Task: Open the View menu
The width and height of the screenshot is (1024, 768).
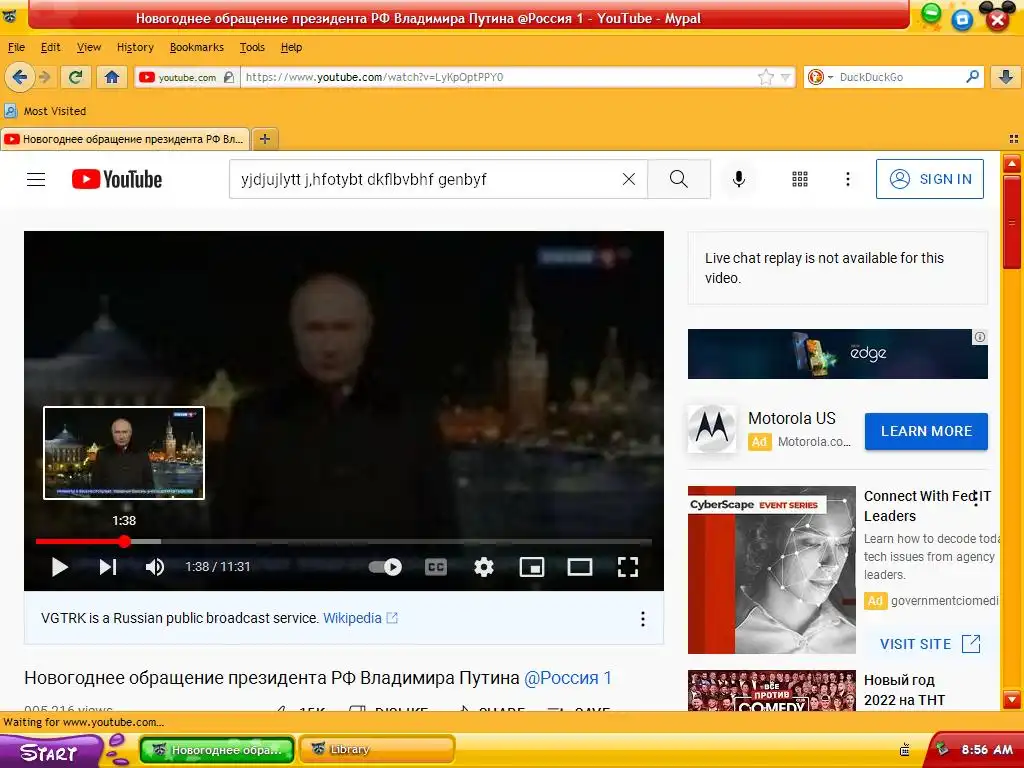Action: pos(89,47)
